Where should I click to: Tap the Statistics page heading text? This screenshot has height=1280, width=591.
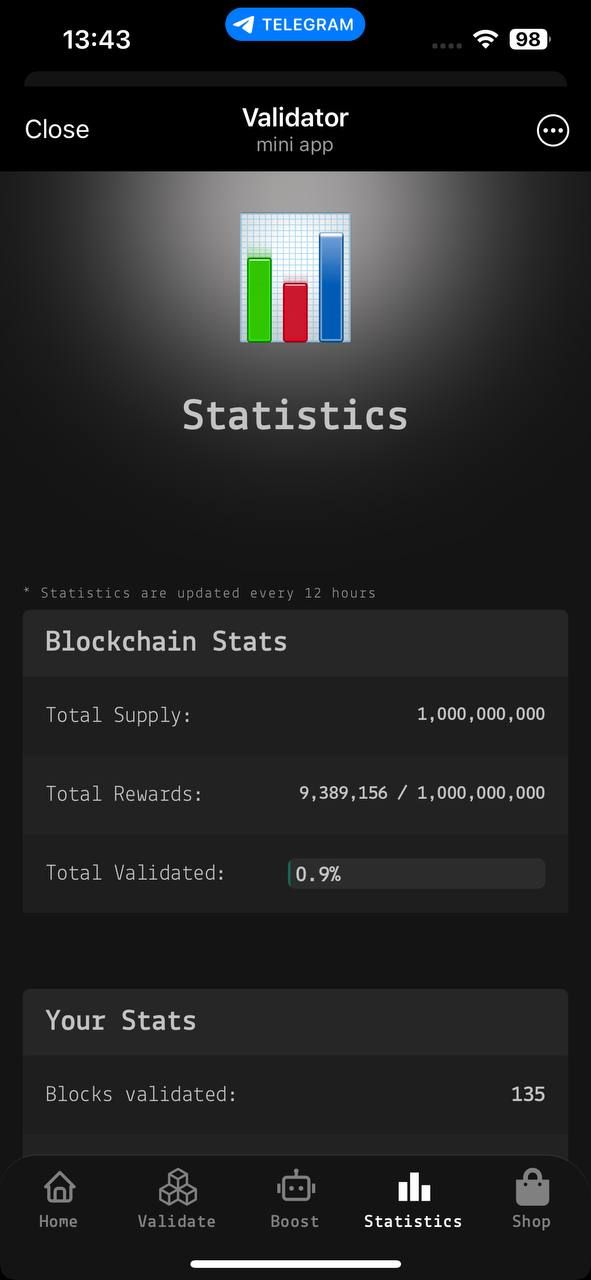coord(295,415)
